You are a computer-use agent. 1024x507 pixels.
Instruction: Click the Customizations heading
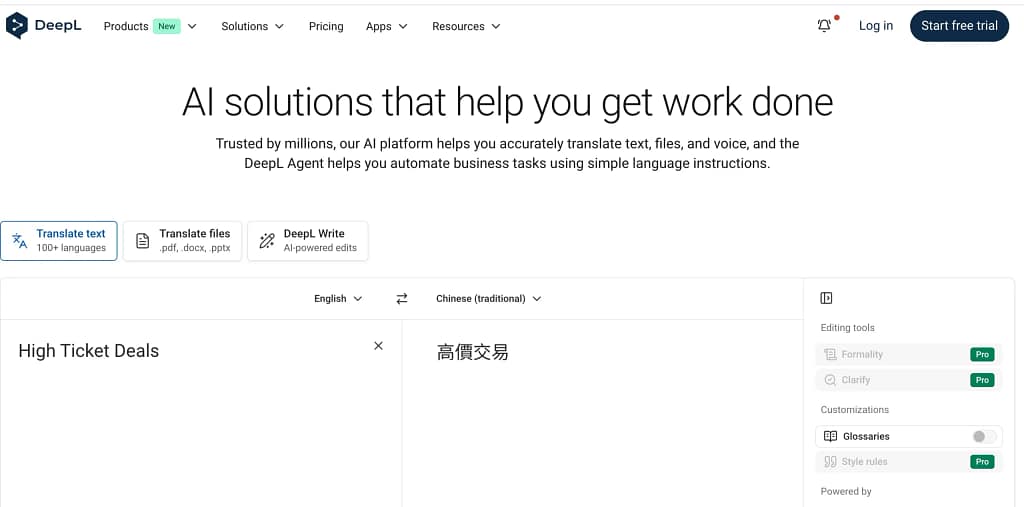(x=854, y=410)
